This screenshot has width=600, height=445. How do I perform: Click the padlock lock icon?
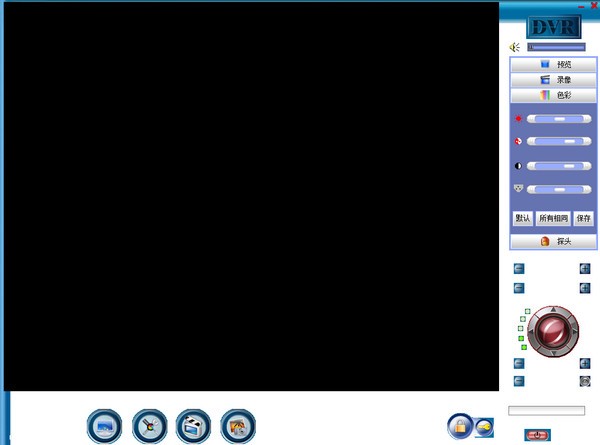pos(461,426)
